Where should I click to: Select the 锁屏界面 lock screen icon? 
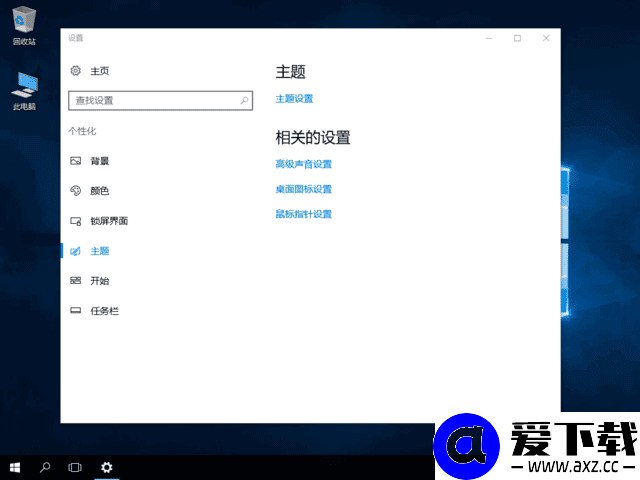(76, 221)
